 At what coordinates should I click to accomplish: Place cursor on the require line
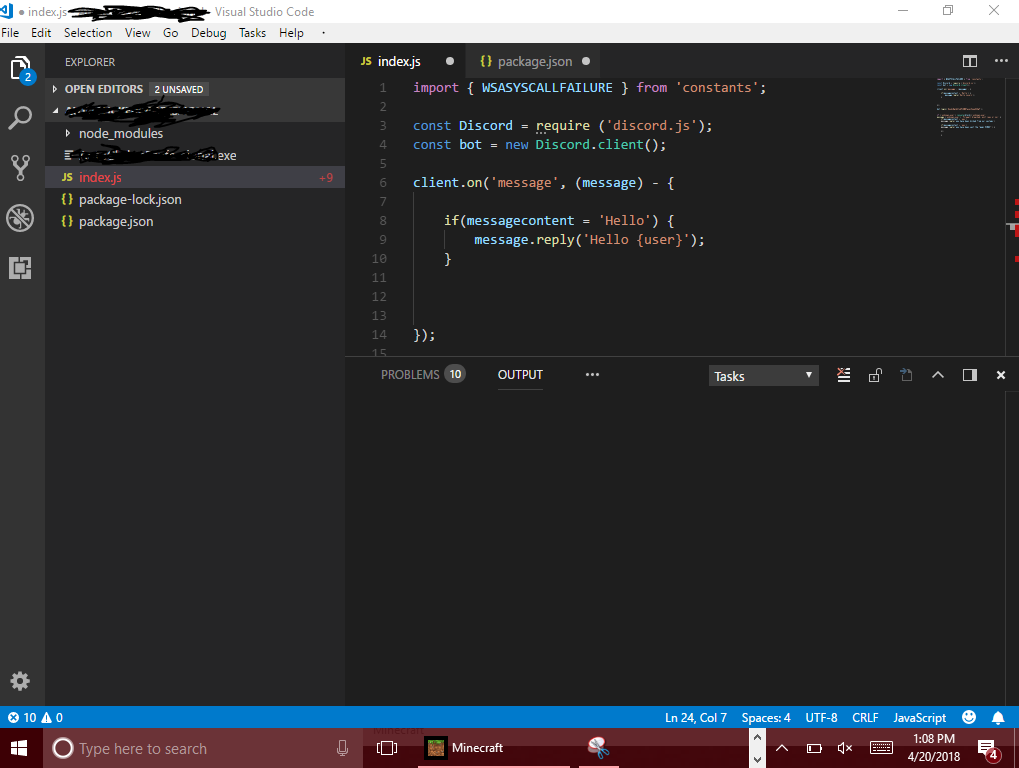tap(563, 125)
